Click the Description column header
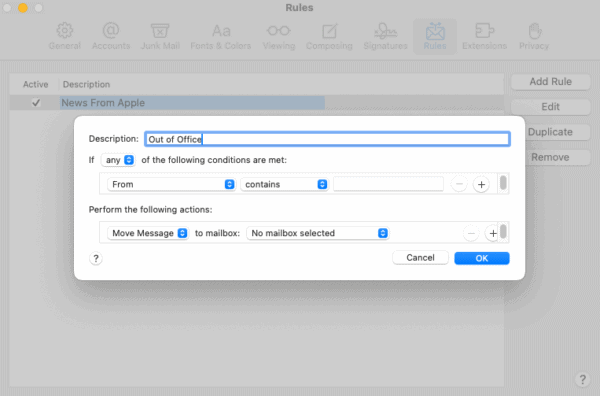This screenshot has width=600, height=396. pyautogui.click(x=86, y=84)
